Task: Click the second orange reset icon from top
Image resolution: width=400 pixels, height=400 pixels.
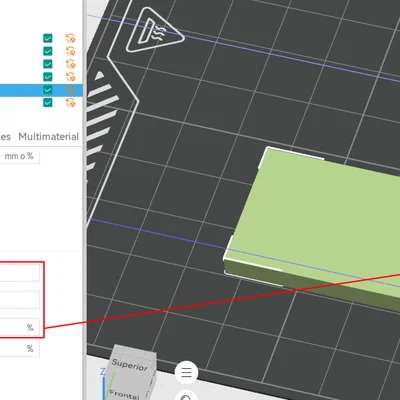Action: coord(70,51)
